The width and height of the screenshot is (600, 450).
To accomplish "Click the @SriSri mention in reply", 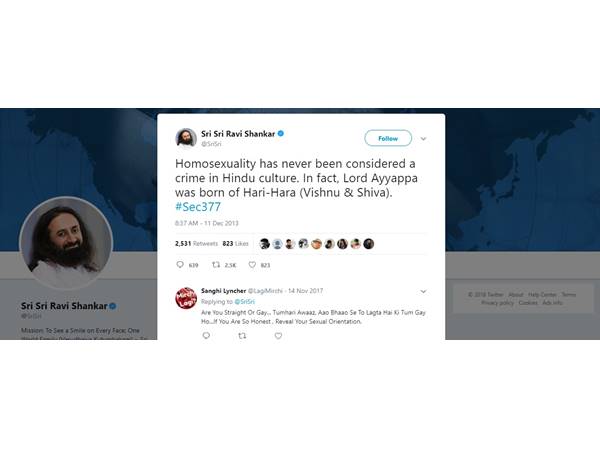I will (245, 302).
